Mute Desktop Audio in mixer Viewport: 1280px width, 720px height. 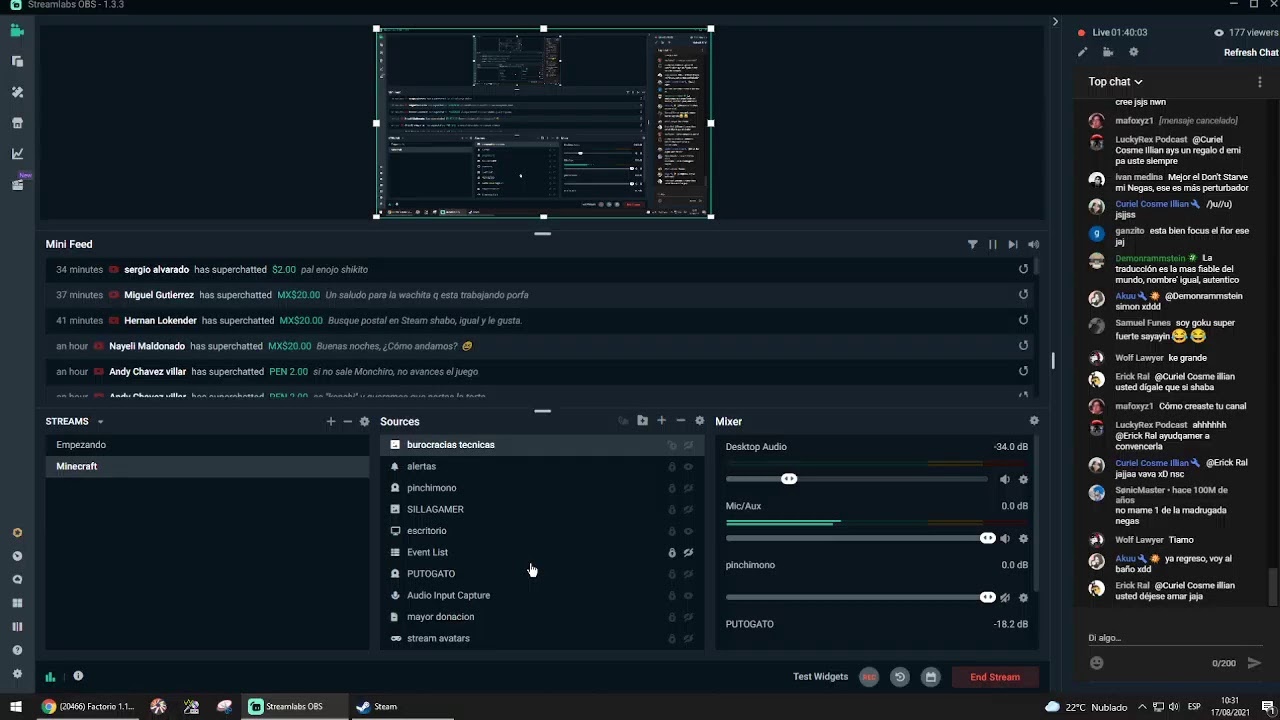[1005, 479]
